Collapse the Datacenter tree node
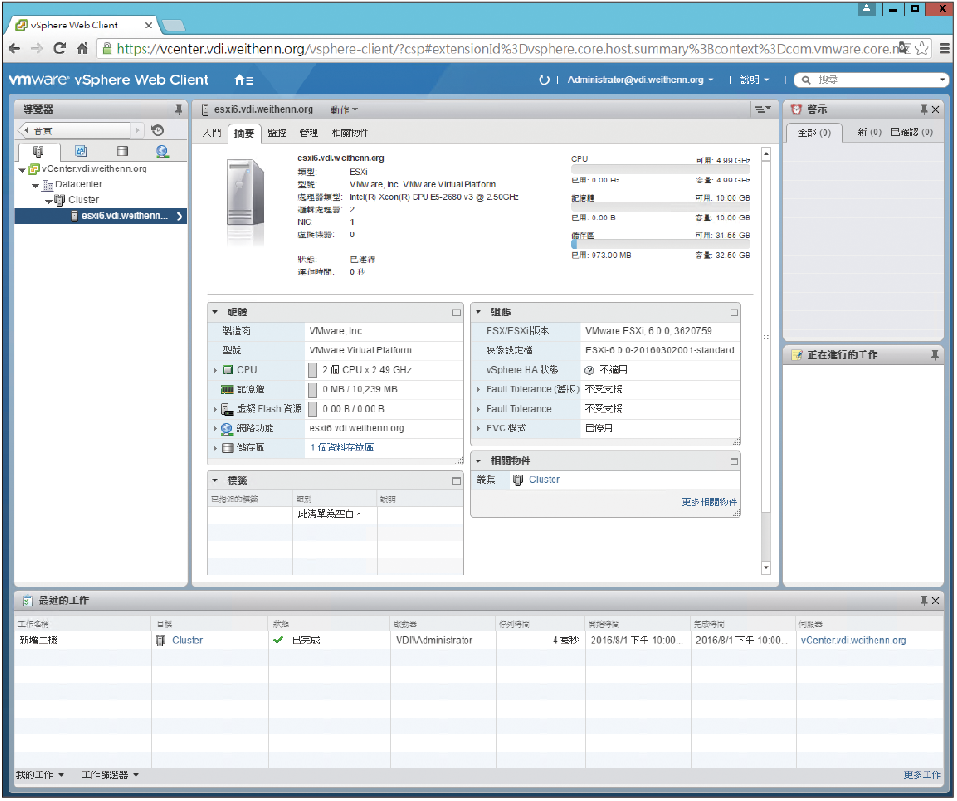This screenshot has width=957, height=801. click(35, 185)
